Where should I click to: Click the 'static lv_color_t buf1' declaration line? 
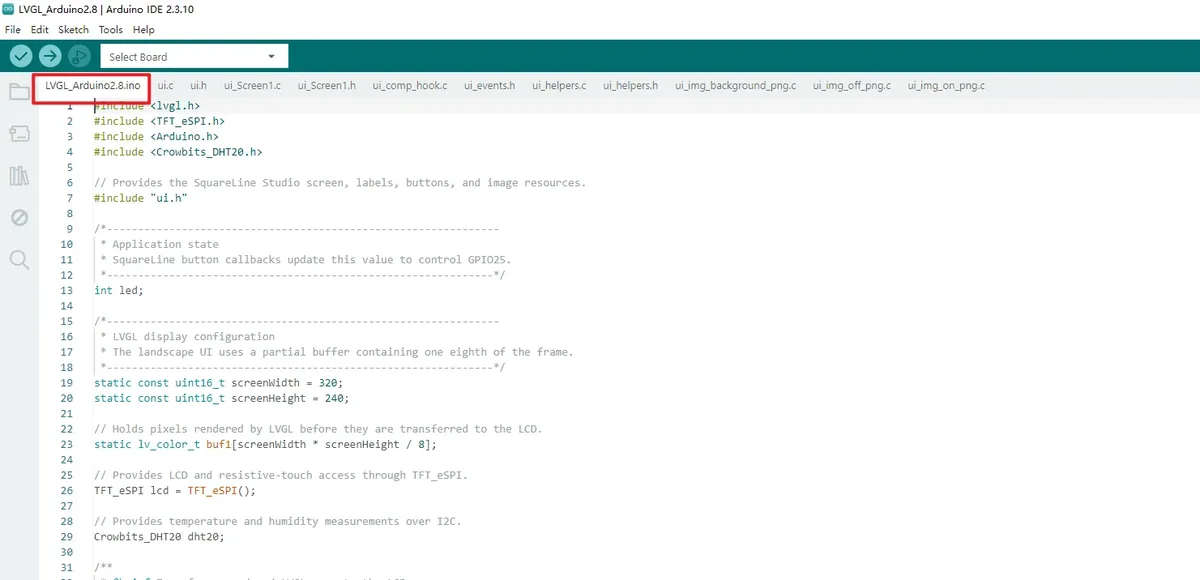[266, 444]
